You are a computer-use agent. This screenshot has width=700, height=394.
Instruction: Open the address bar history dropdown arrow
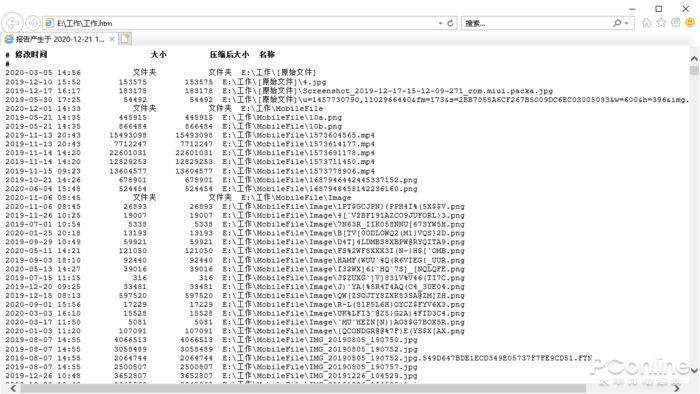(440, 23)
